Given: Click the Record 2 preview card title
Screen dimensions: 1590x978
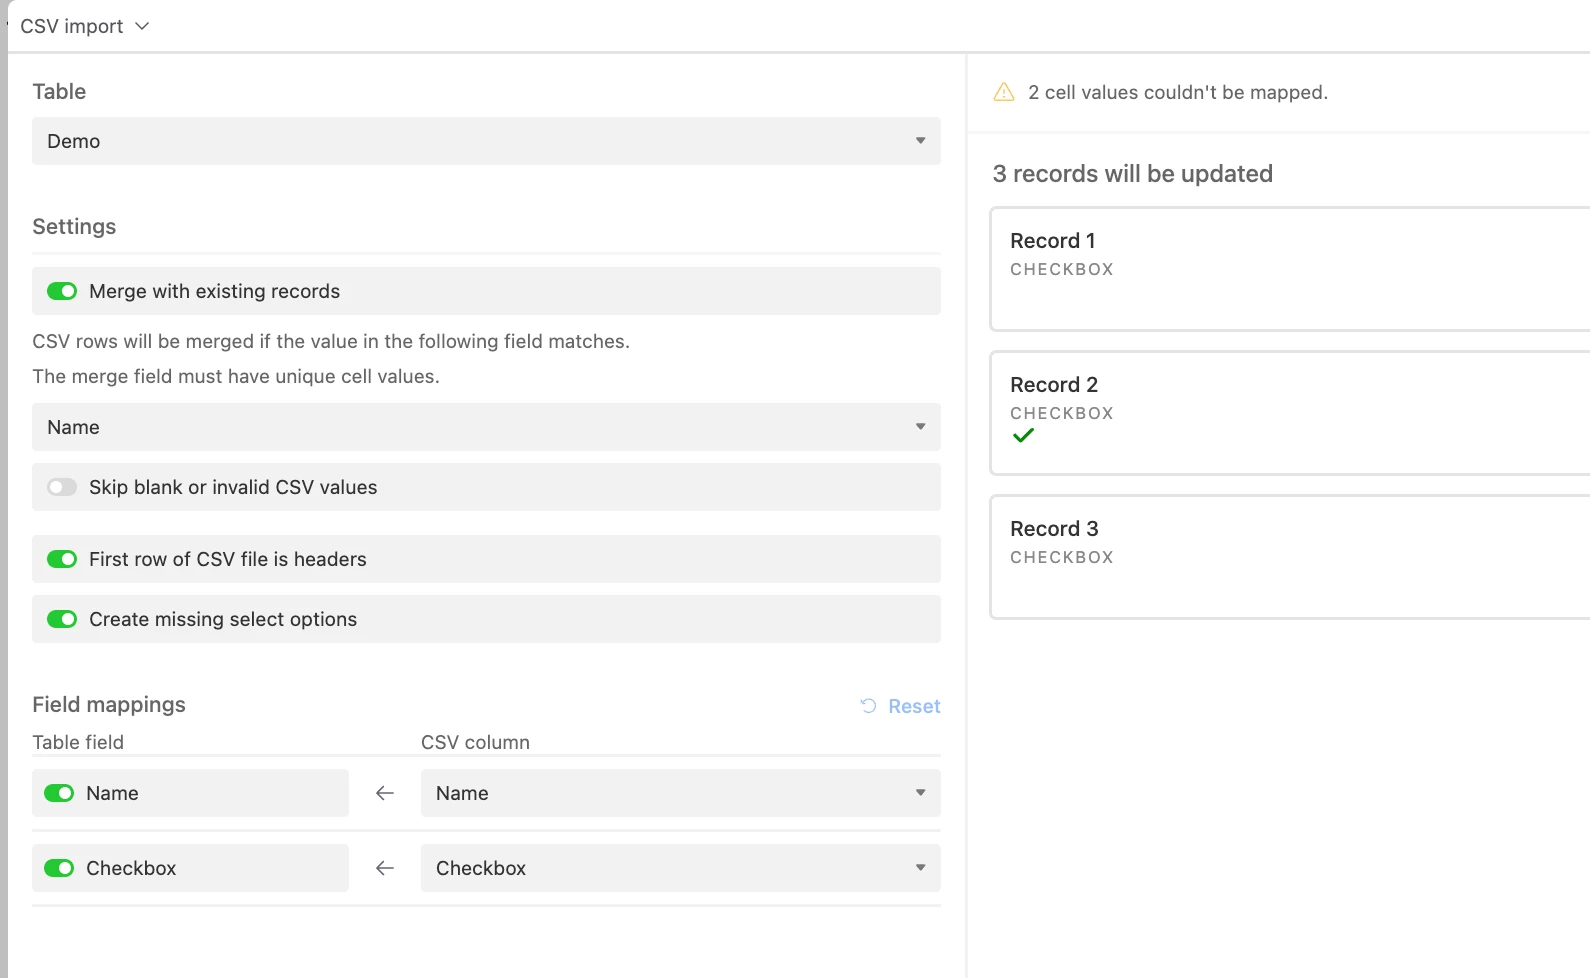Looking at the screenshot, I should [1054, 385].
